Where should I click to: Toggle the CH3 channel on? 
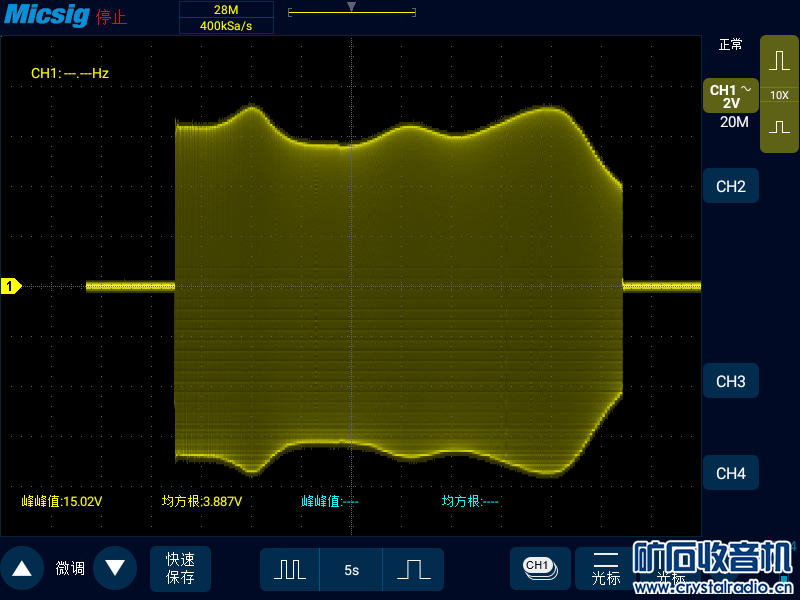click(730, 381)
